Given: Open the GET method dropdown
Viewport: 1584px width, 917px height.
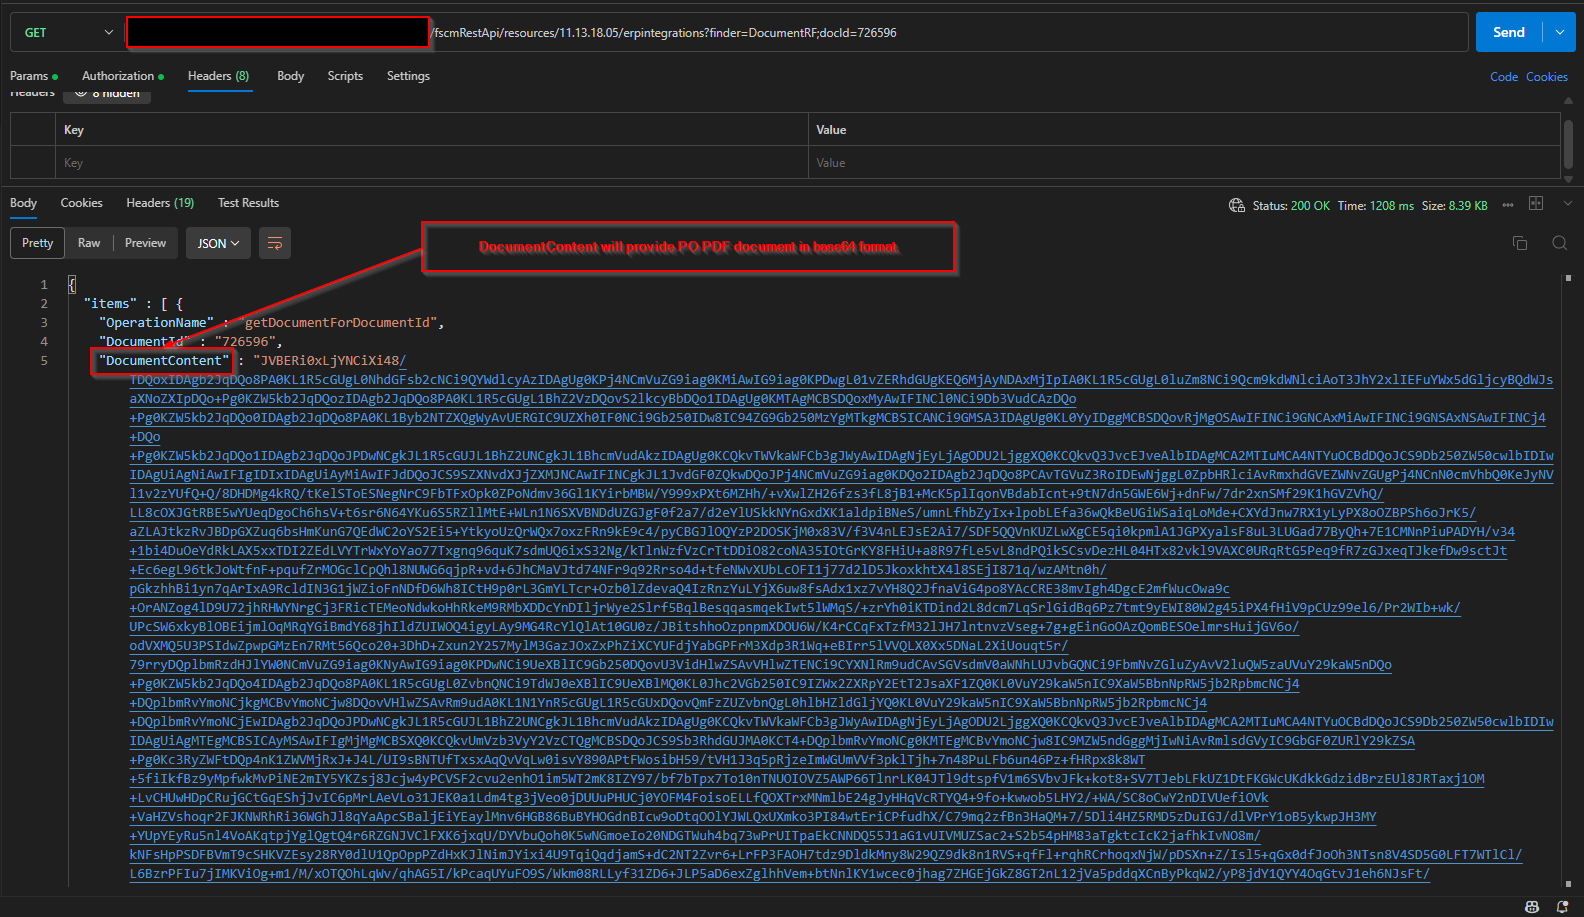Looking at the screenshot, I should pyautogui.click(x=68, y=33).
